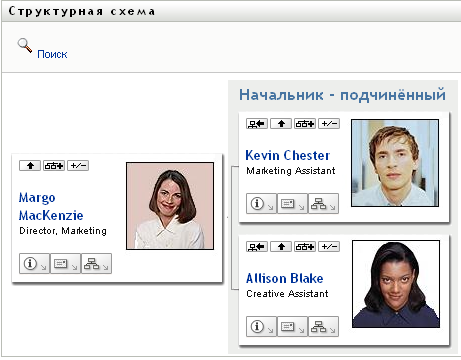Viewport: 461px width, 360px height.
Task: Make Allison Blake the chart root
Action: 257,247
